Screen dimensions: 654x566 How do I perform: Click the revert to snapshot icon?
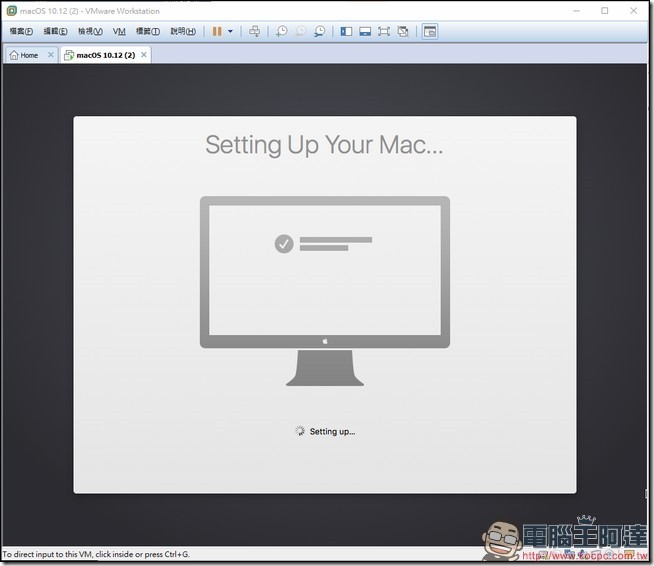pyautogui.click(x=301, y=31)
